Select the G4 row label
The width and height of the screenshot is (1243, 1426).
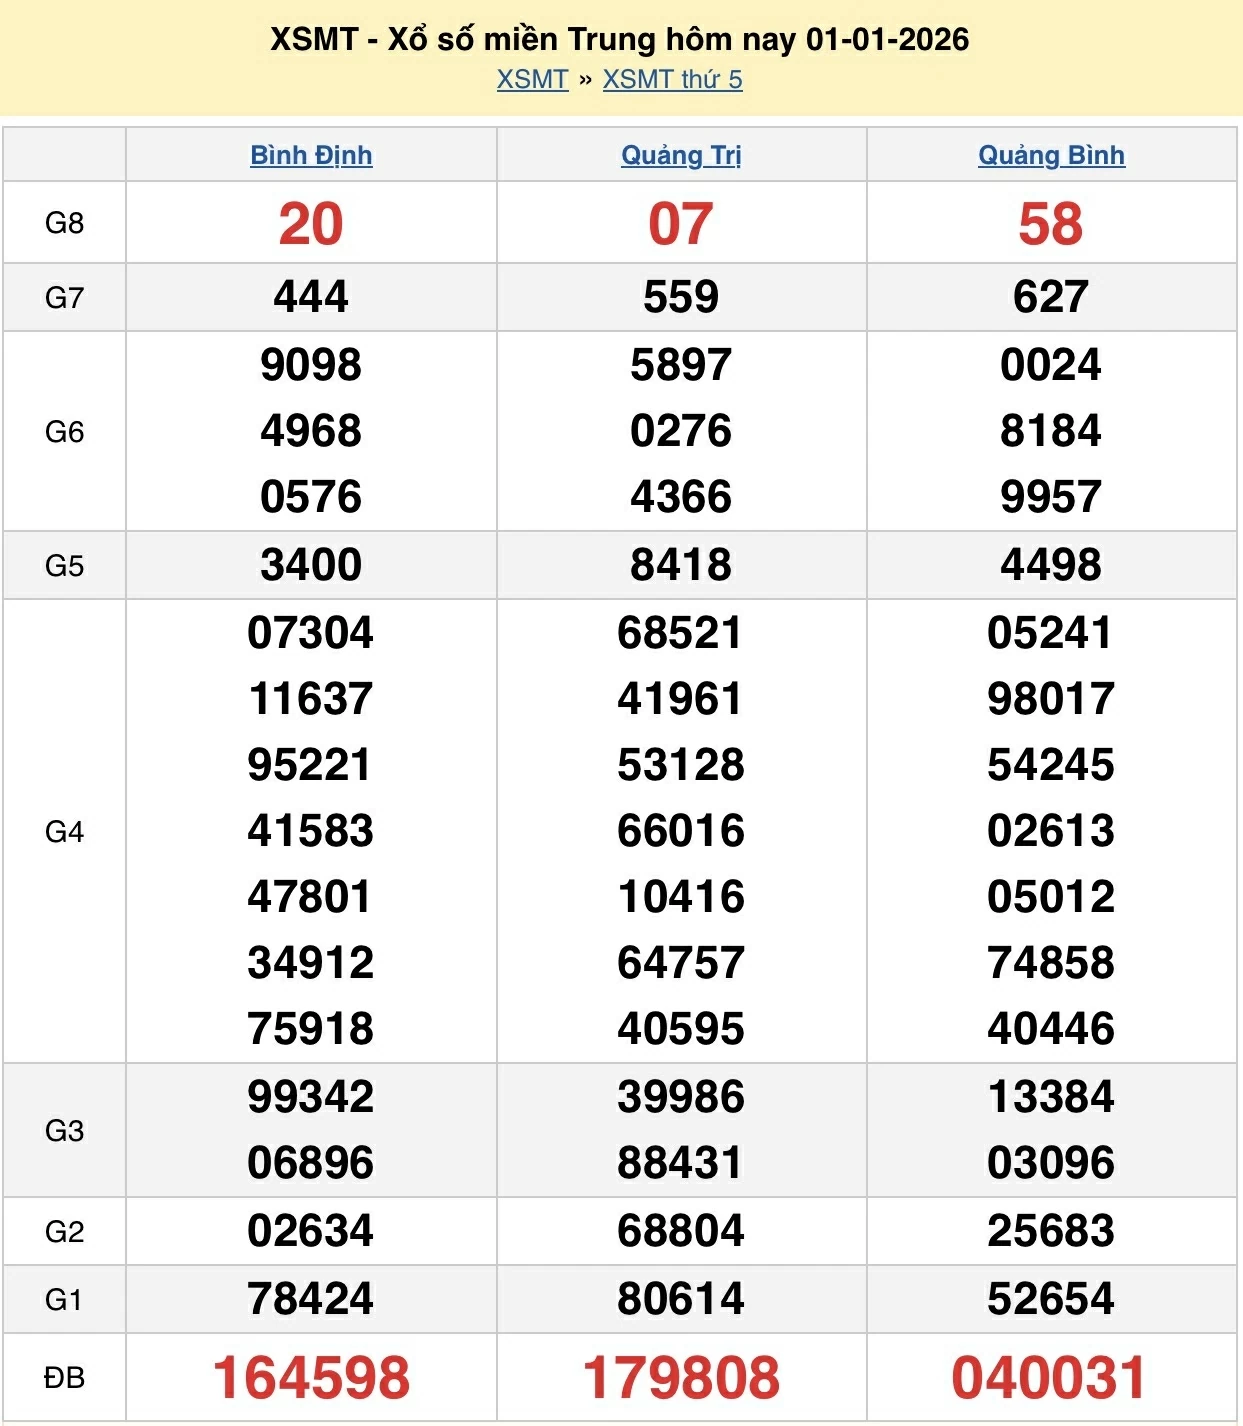click(x=64, y=832)
